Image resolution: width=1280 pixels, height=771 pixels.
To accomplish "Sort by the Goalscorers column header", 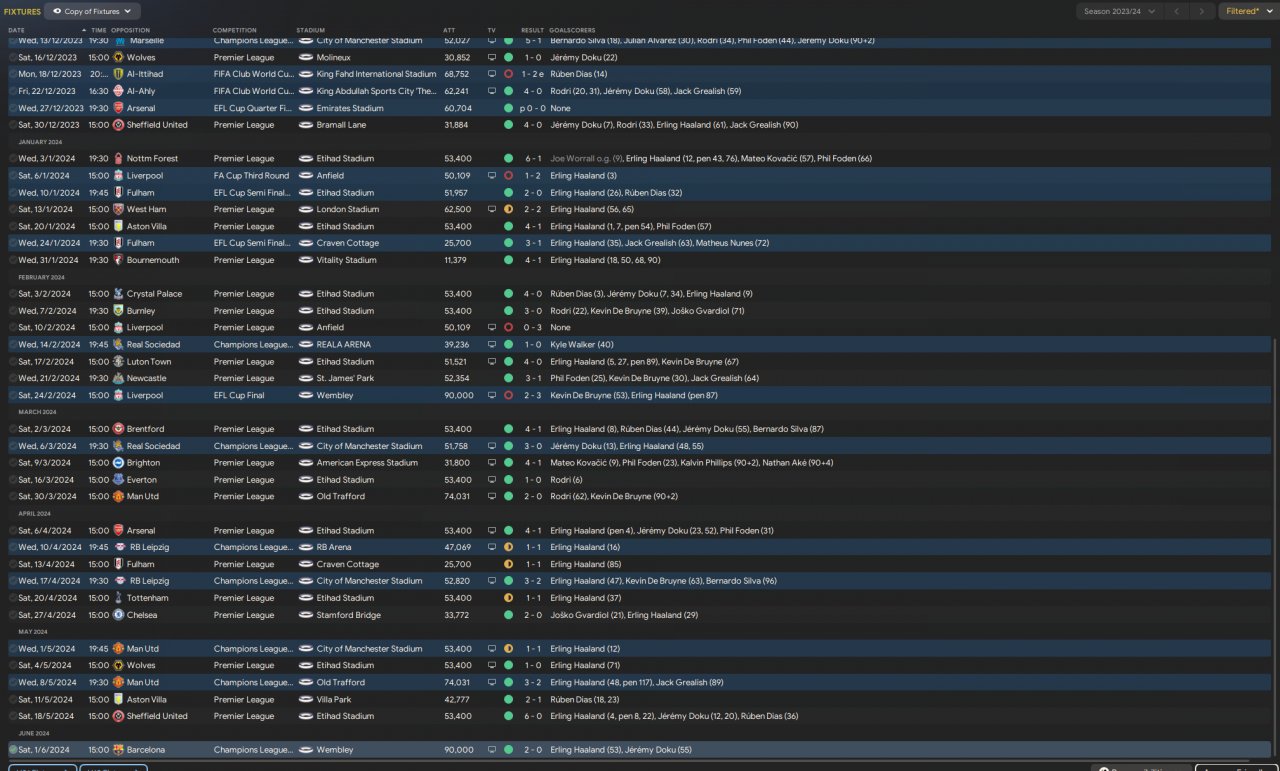I will tap(573, 30).
